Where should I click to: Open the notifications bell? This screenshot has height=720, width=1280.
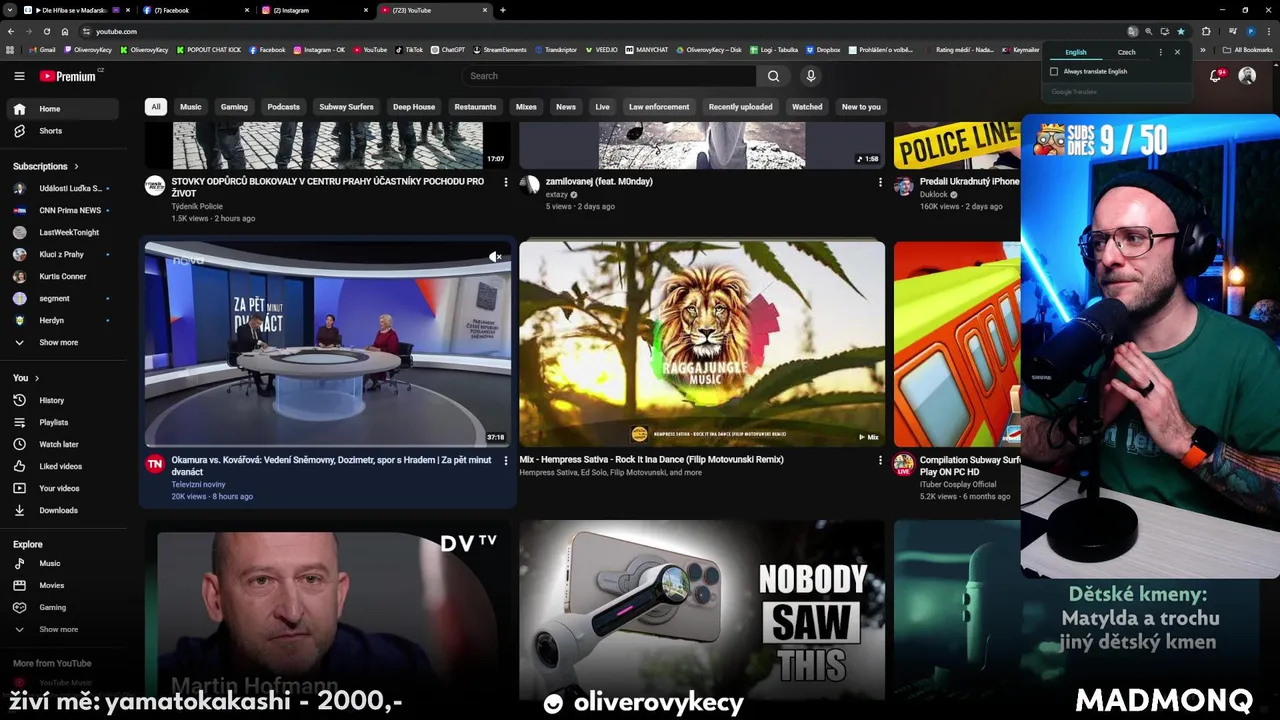tap(1216, 76)
